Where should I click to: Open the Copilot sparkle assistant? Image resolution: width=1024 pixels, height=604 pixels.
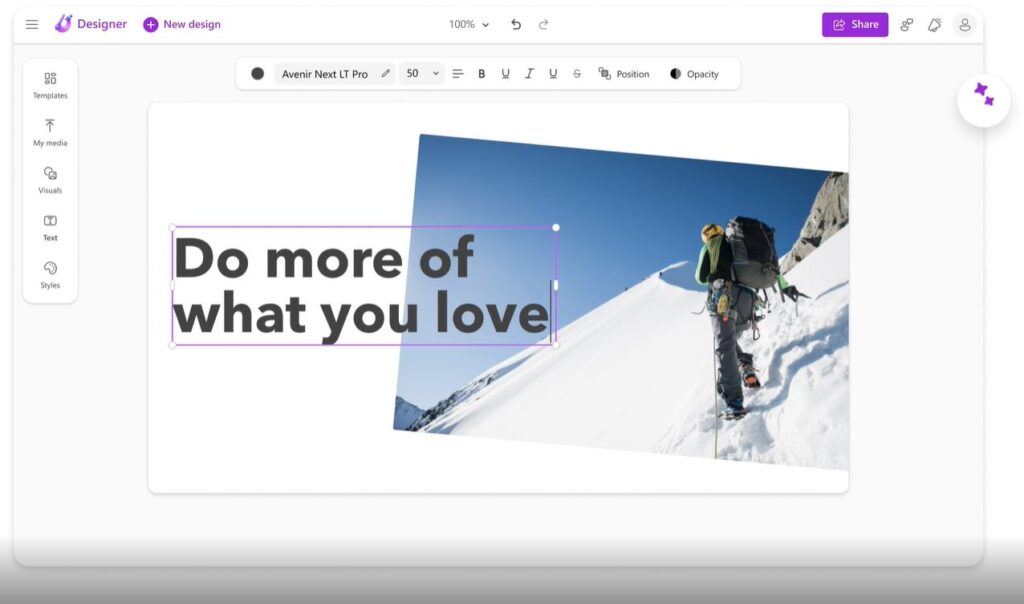(x=983, y=100)
